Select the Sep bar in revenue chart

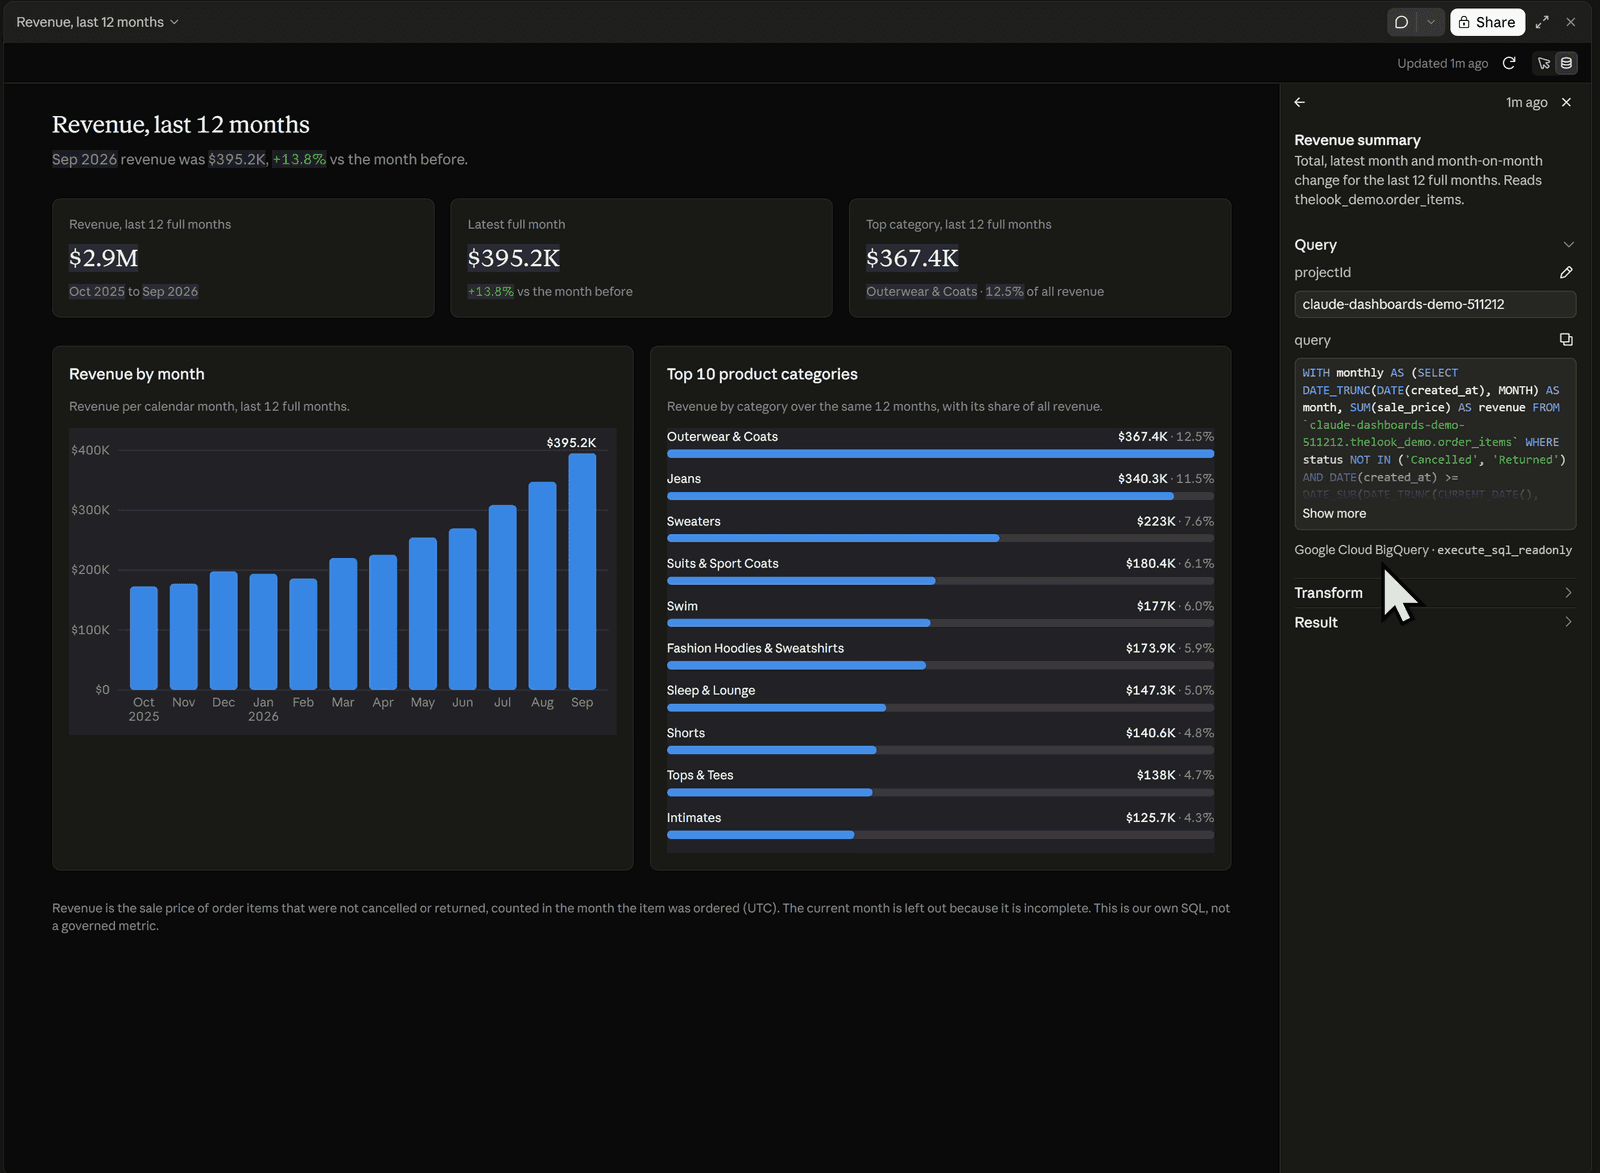(582, 571)
